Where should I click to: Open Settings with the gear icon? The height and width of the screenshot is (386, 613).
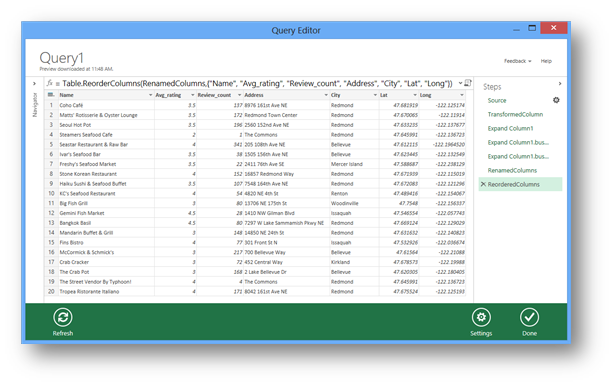pyautogui.click(x=481, y=317)
